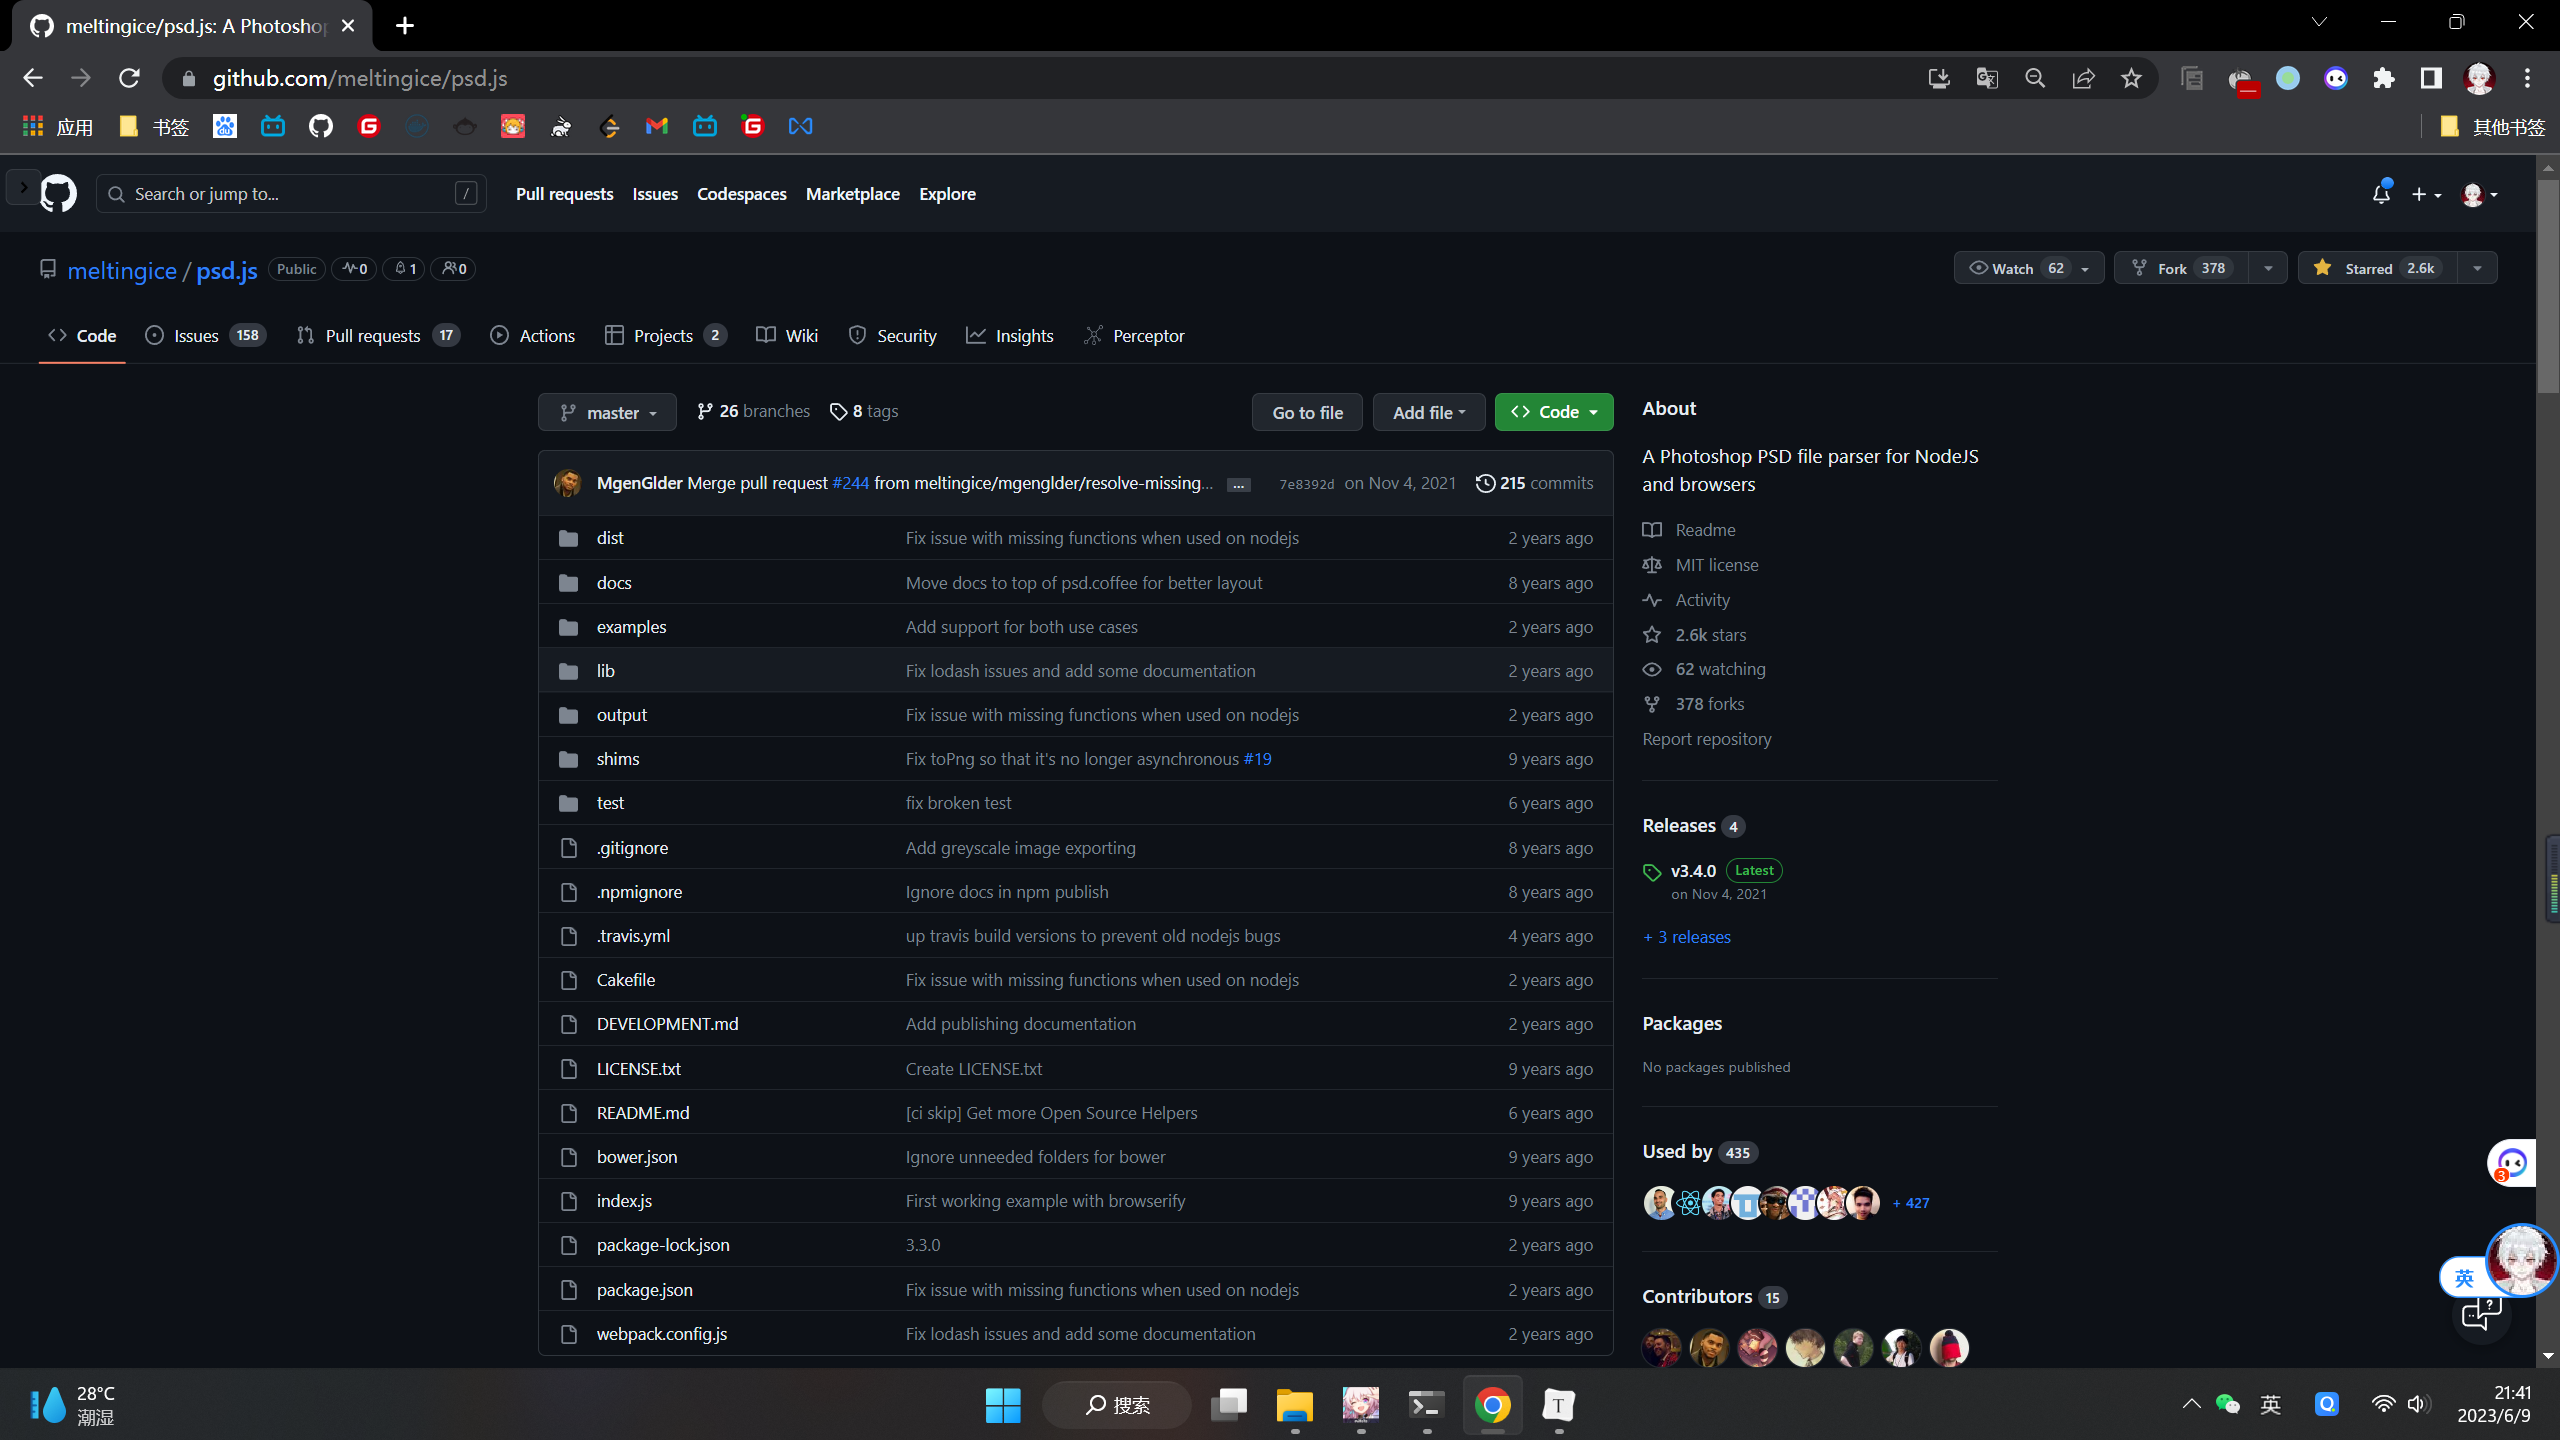Click the reload page icon
This screenshot has height=1440, width=2560.
coord(129,78)
